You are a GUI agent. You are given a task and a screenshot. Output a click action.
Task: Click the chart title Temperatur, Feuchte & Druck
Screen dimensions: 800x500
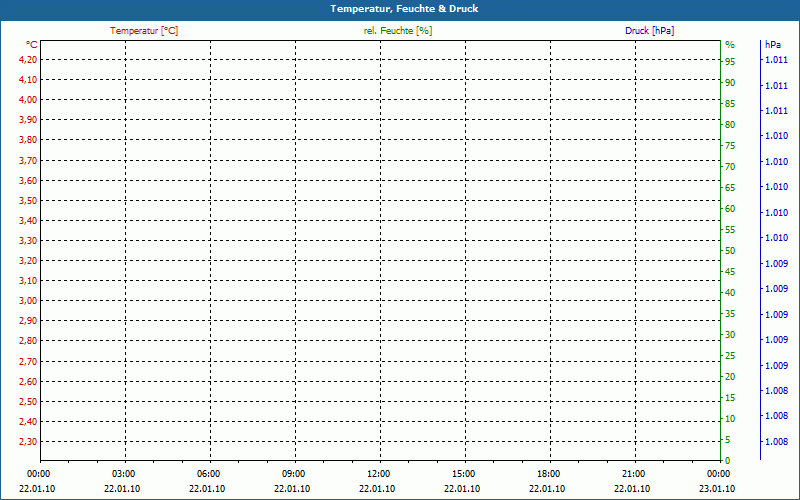(x=404, y=9)
